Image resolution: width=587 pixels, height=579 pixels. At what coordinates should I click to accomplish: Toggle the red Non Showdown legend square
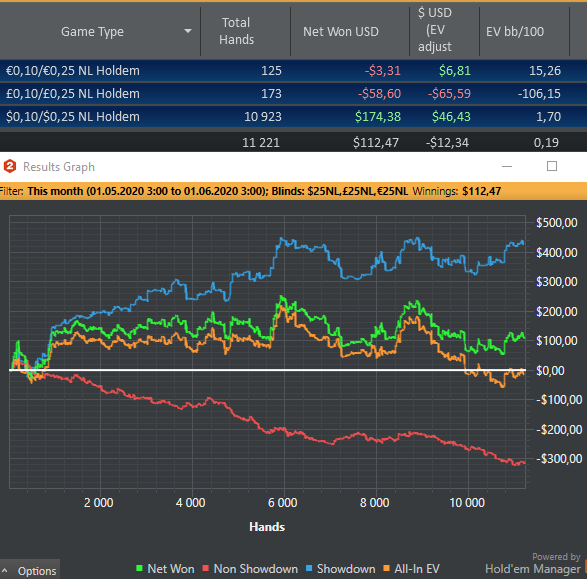click(205, 568)
